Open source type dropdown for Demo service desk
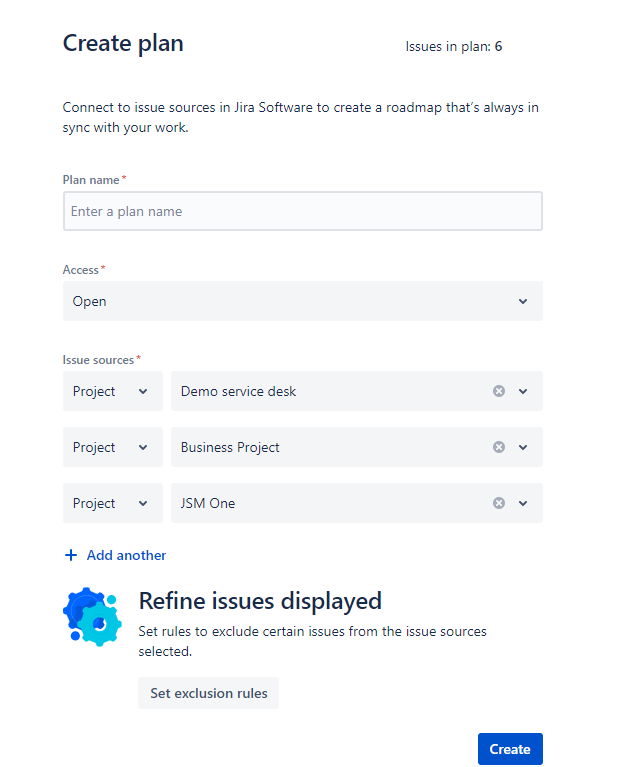This screenshot has height=767, width=623. pos(113,391)
